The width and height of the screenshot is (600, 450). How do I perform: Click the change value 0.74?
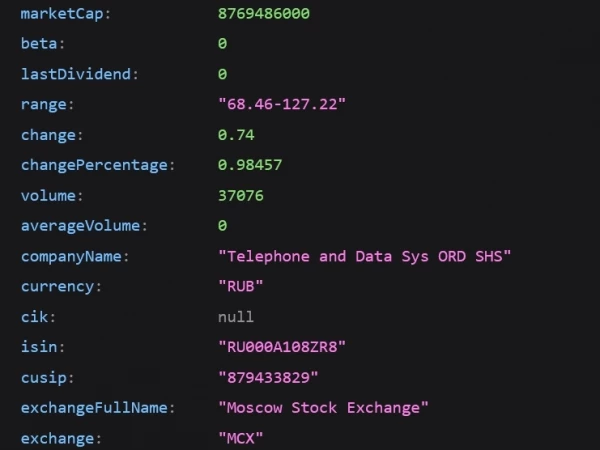236,135
